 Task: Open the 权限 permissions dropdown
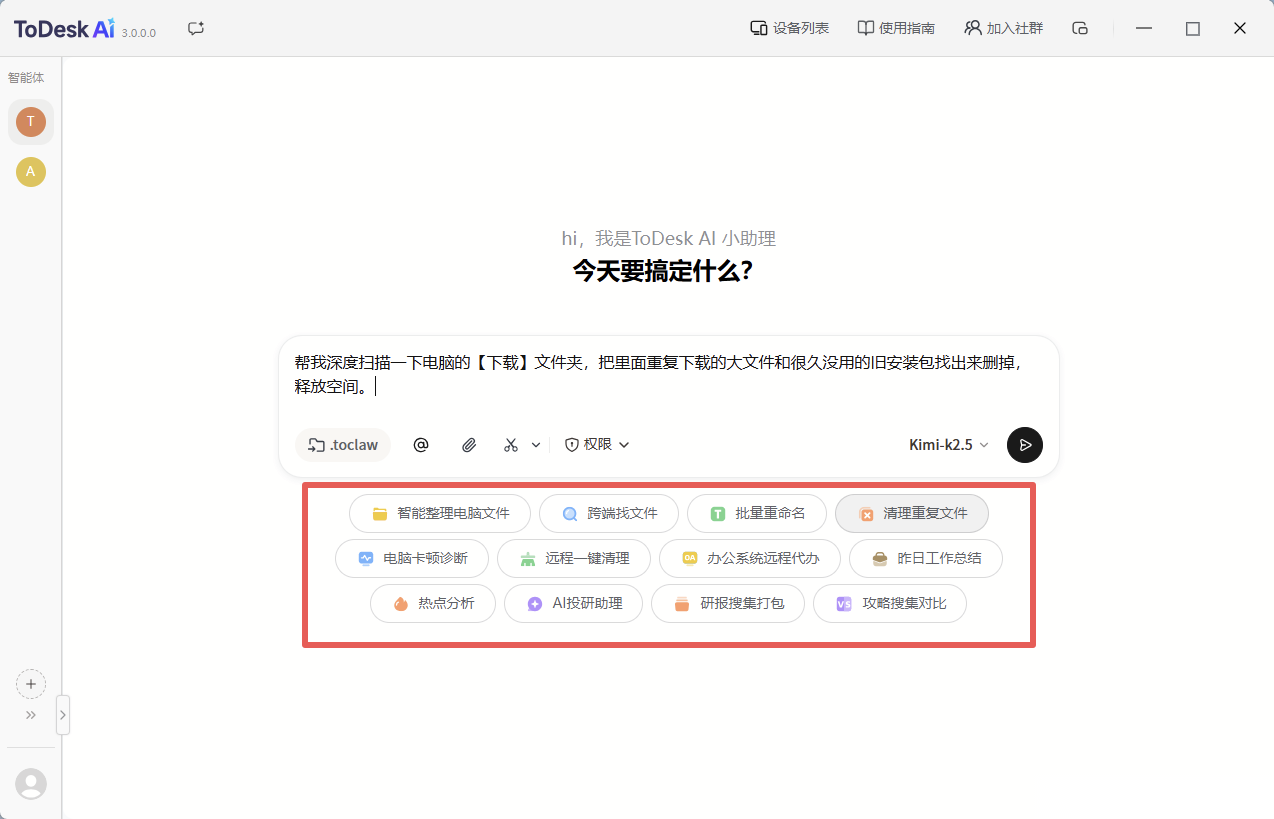click(597, 444)
